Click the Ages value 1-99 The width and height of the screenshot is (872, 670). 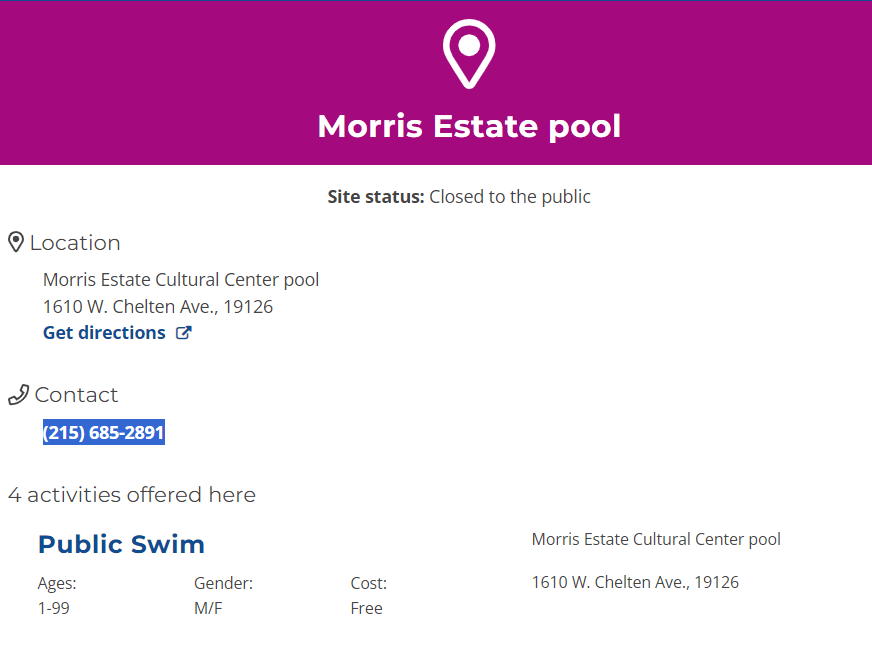(x=54, y=608)
